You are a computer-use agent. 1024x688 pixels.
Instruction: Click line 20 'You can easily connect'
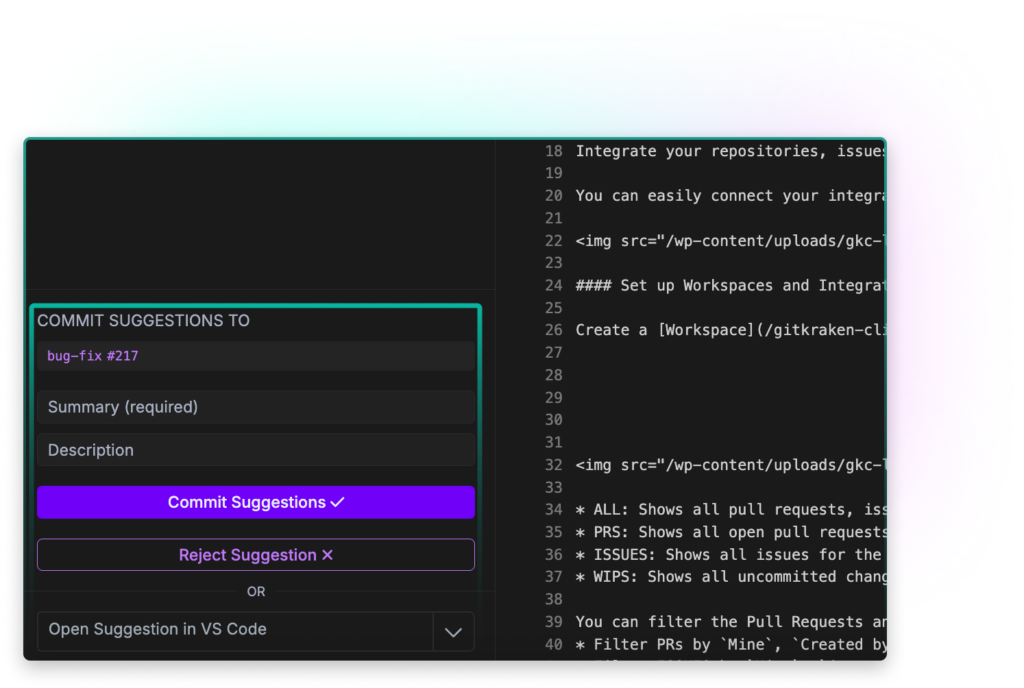tap(729, 196)
